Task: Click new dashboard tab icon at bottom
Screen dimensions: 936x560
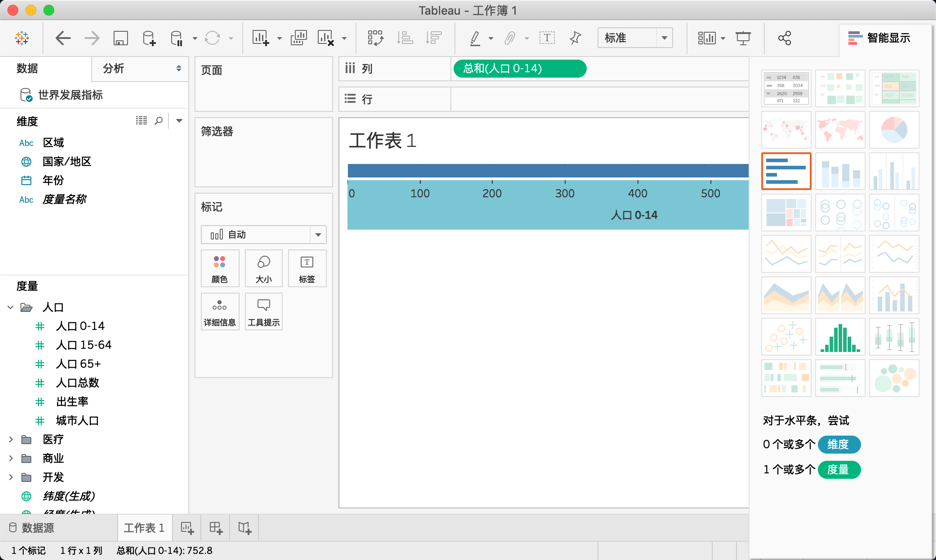Action: [x=215, y=528]
